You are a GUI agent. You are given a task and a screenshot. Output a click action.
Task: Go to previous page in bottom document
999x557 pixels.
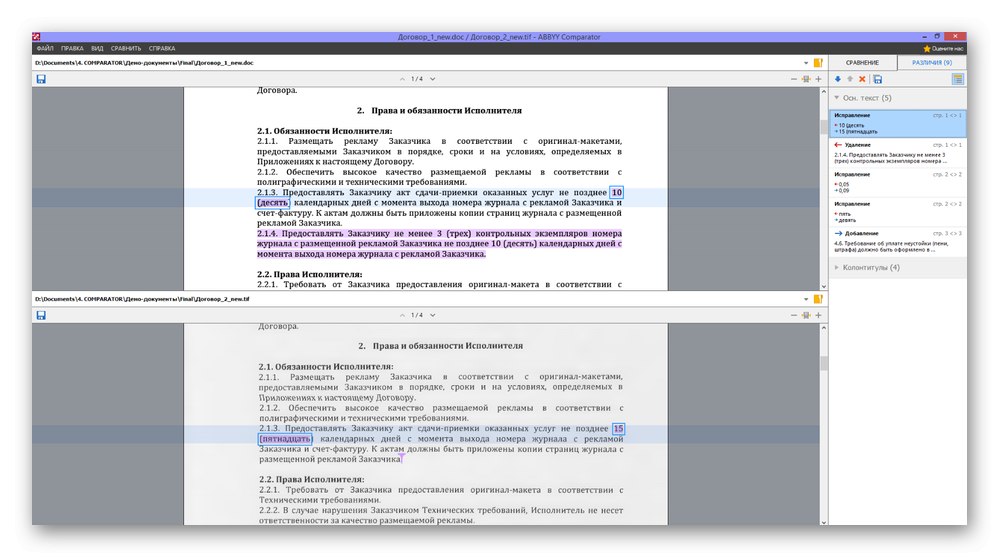(x=402, y=315)
